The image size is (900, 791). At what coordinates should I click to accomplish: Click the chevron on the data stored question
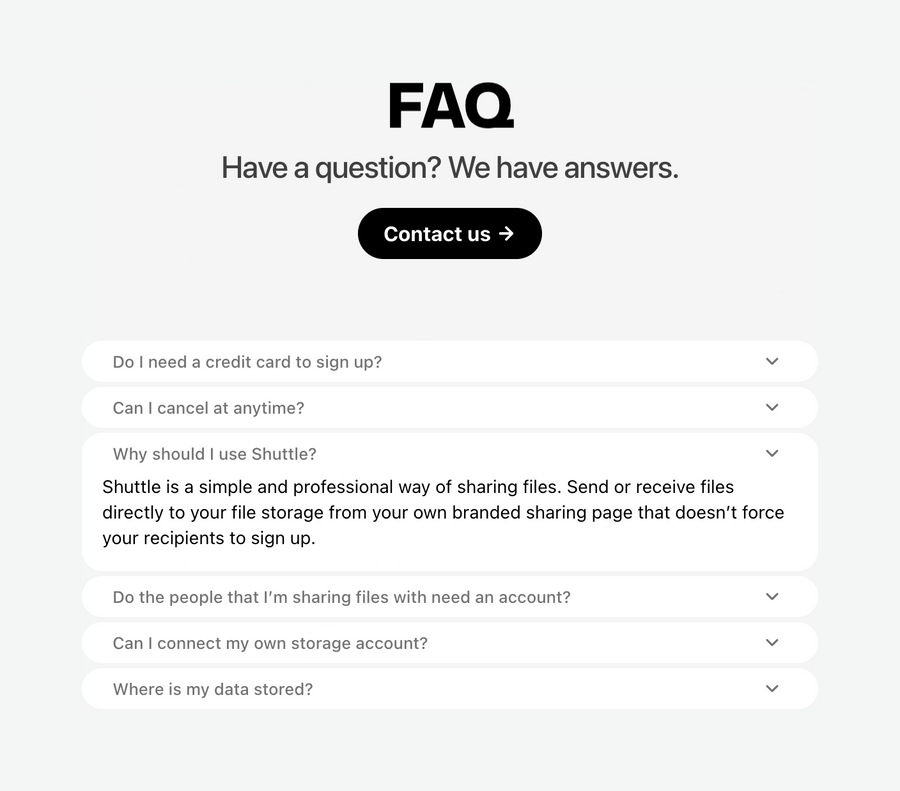pos(771,688)
